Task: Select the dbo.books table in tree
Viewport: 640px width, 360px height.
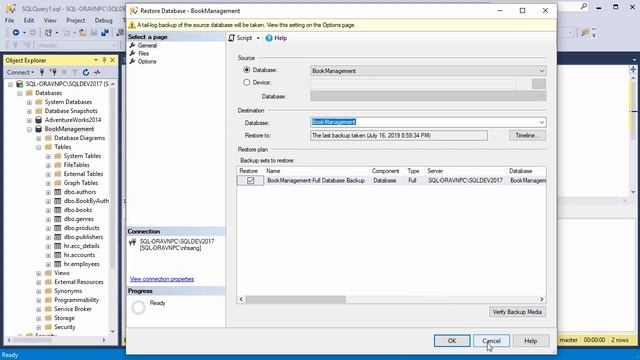Action: click(78, 210)
